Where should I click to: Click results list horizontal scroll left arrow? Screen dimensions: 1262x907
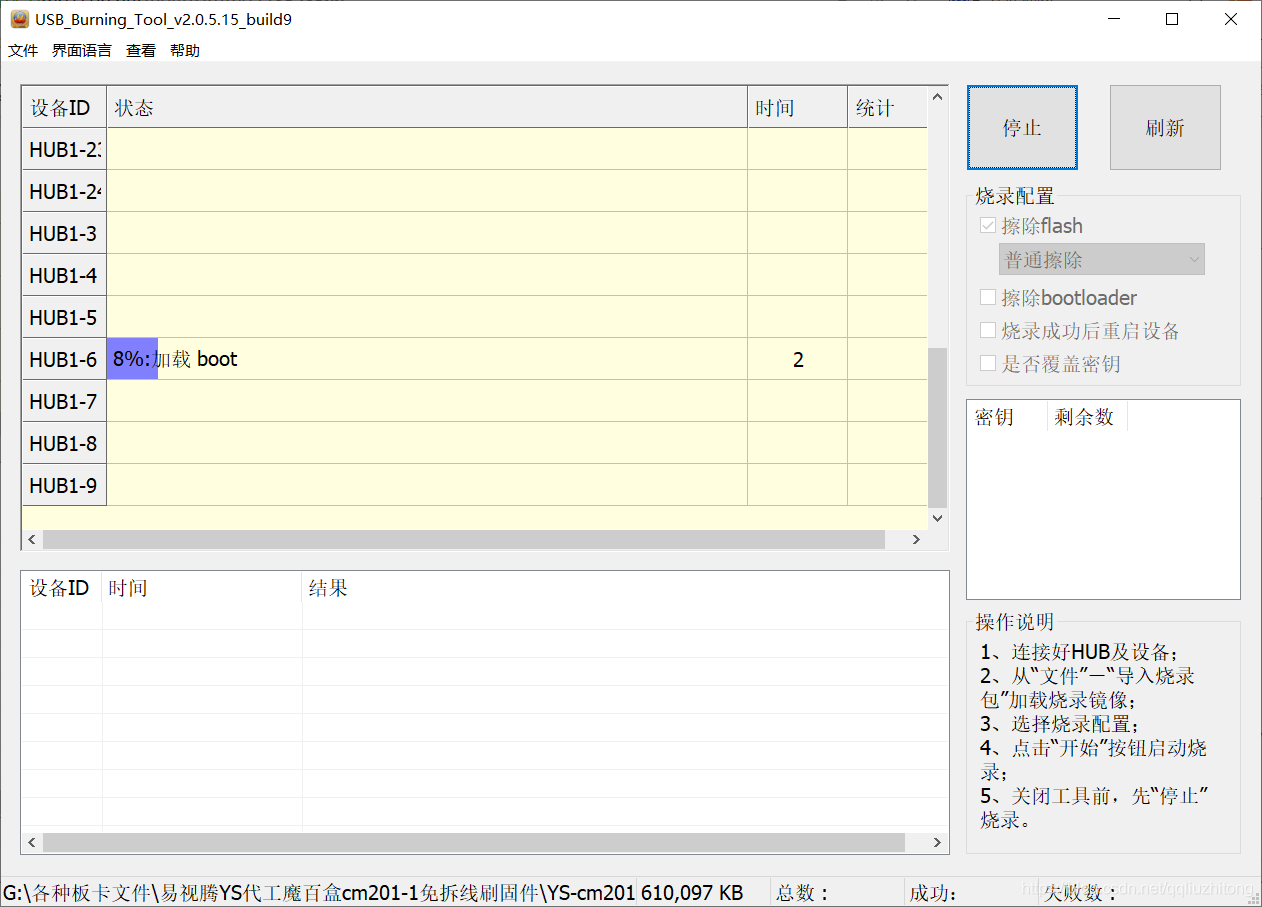(32, 843)
